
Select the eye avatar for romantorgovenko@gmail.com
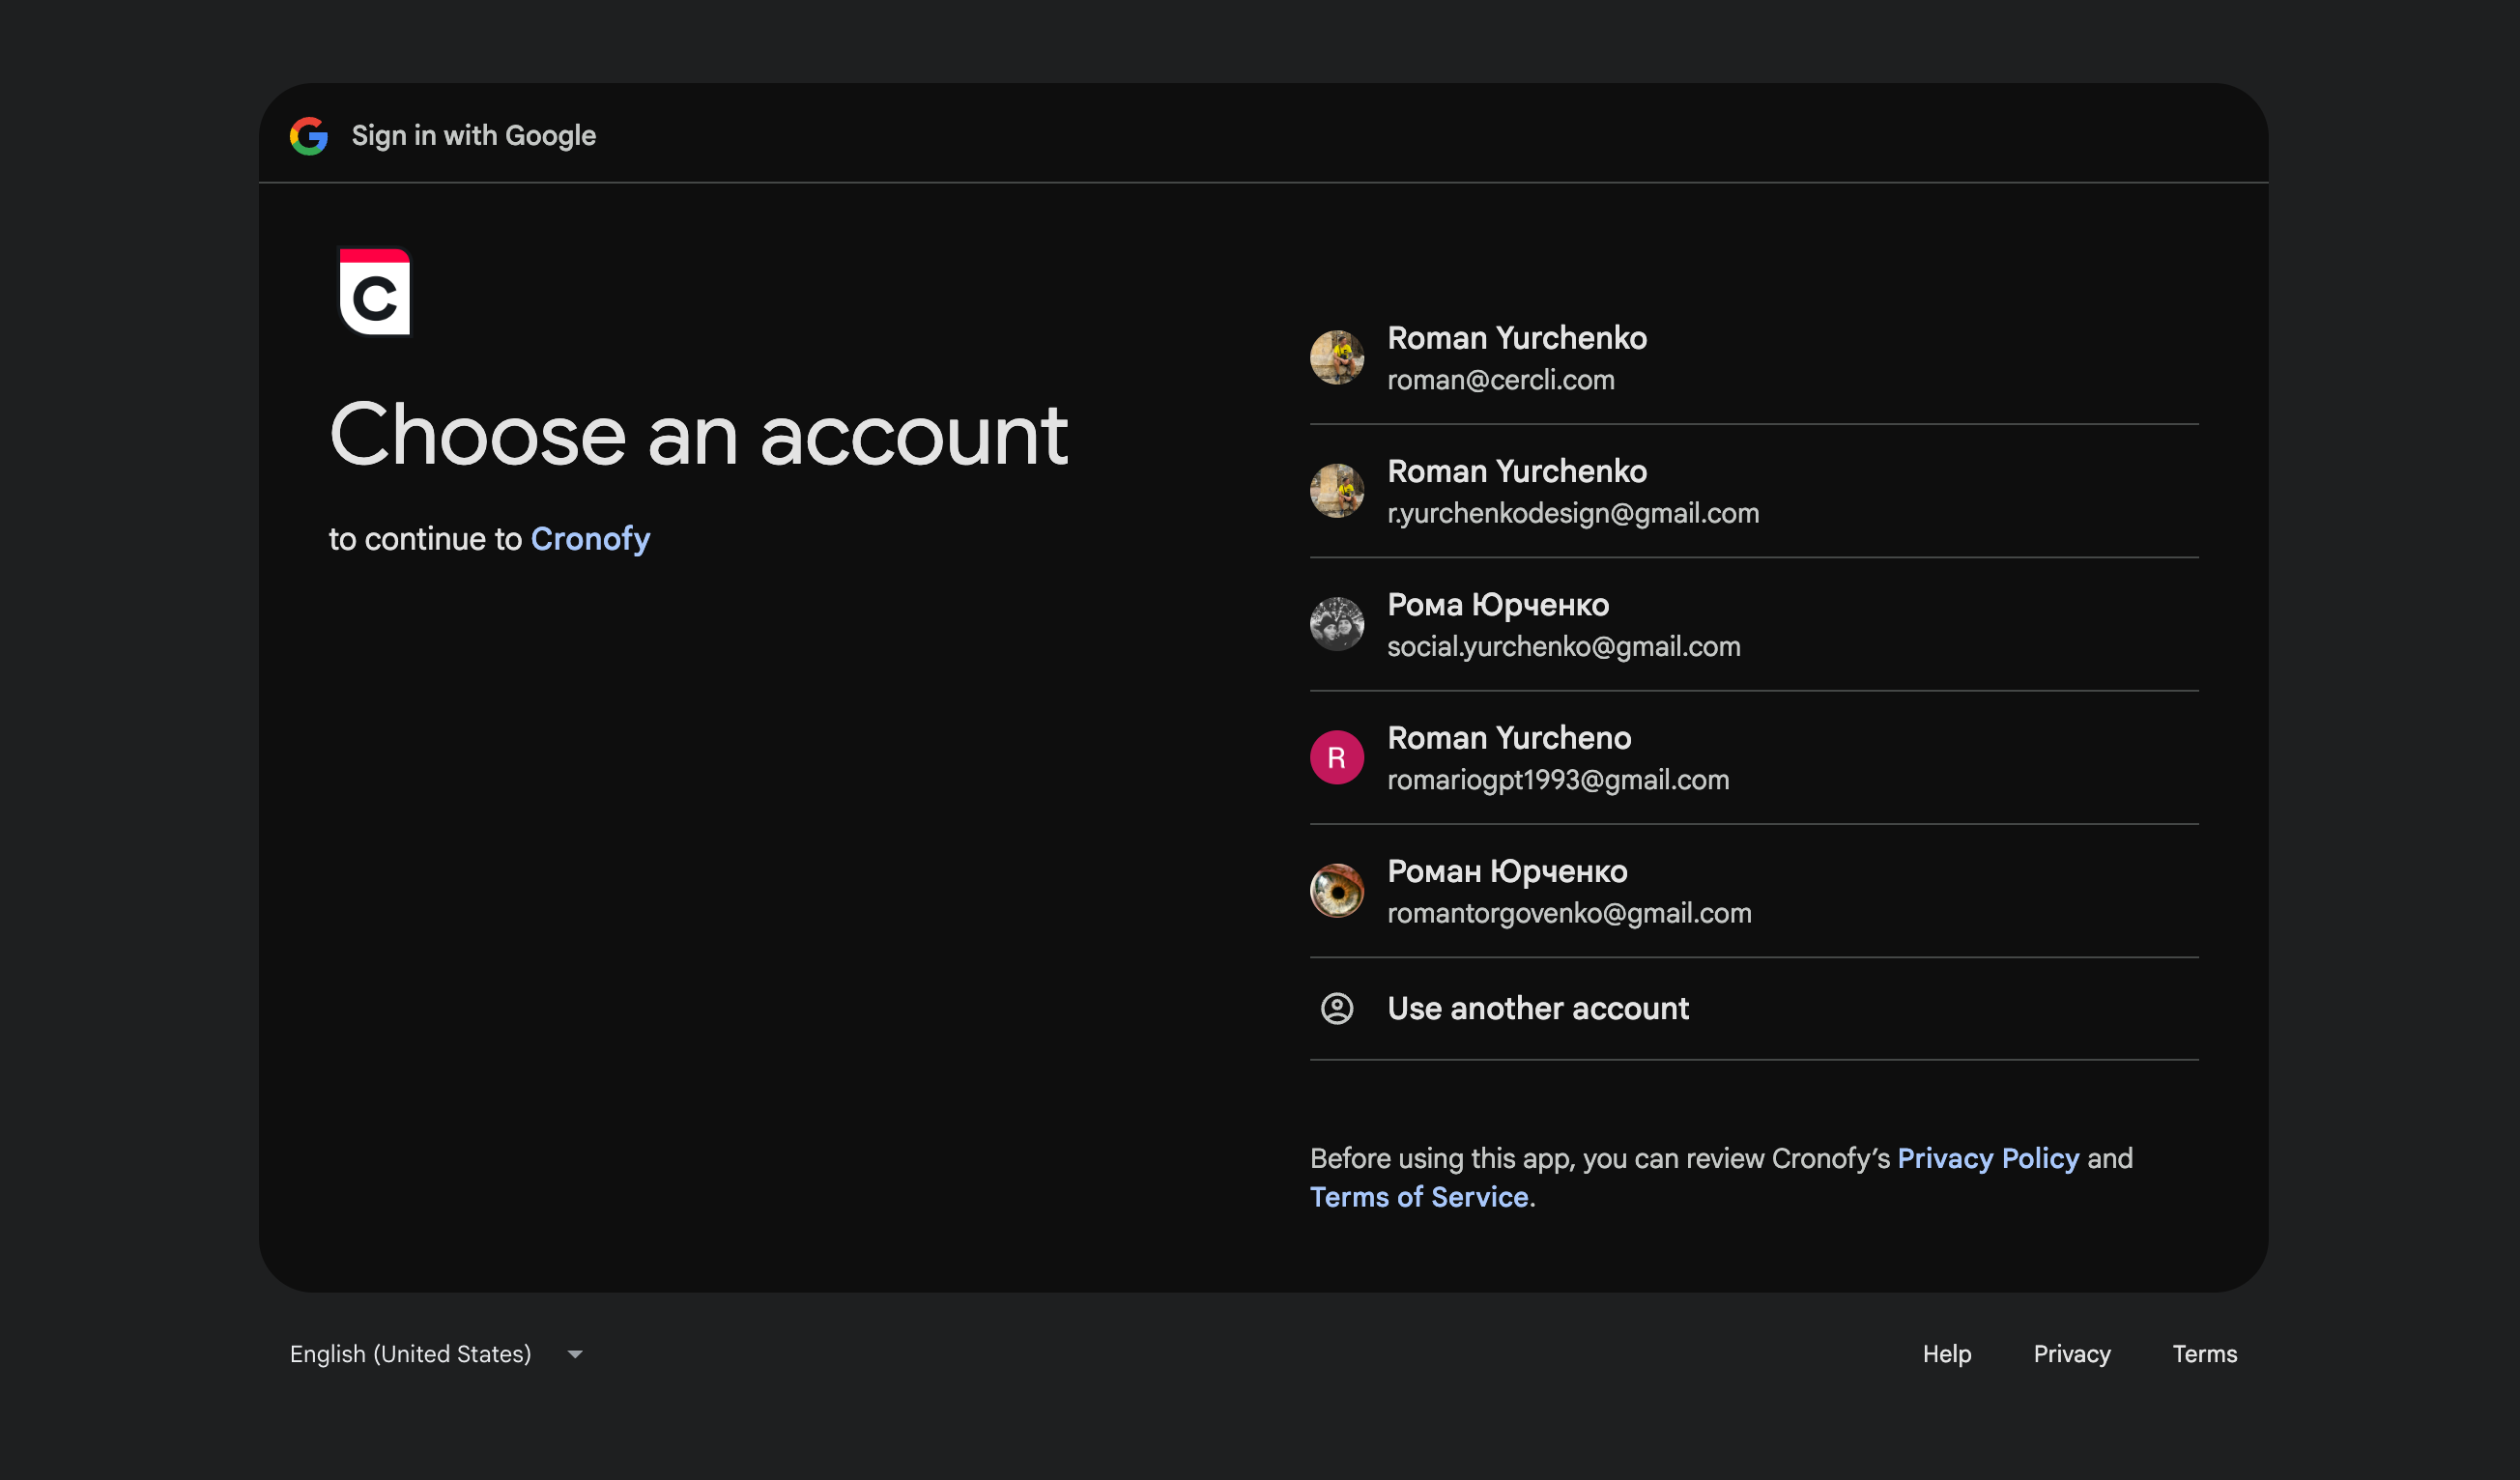1337,891
